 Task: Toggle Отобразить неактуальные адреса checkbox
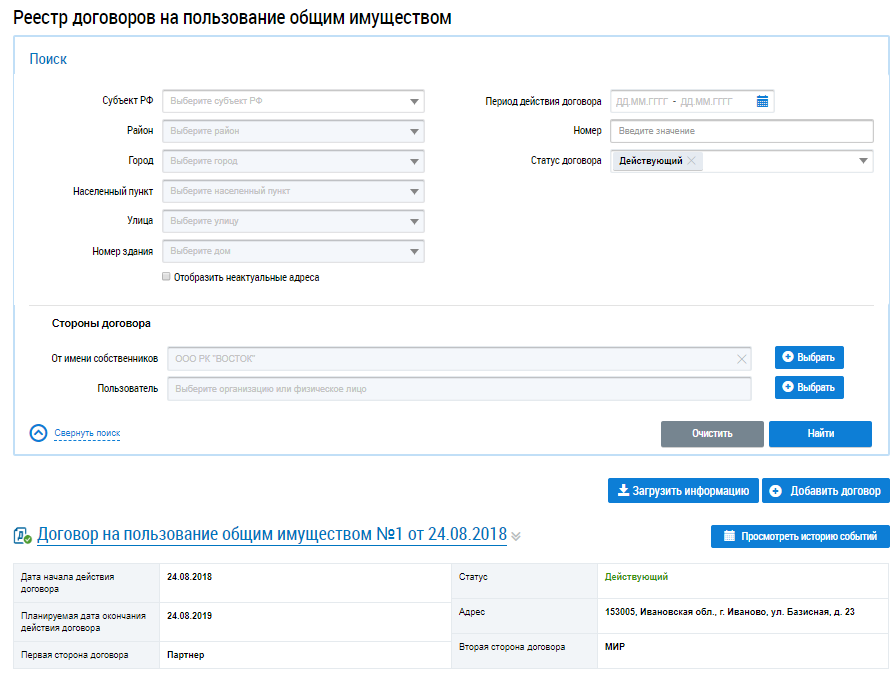166,277
